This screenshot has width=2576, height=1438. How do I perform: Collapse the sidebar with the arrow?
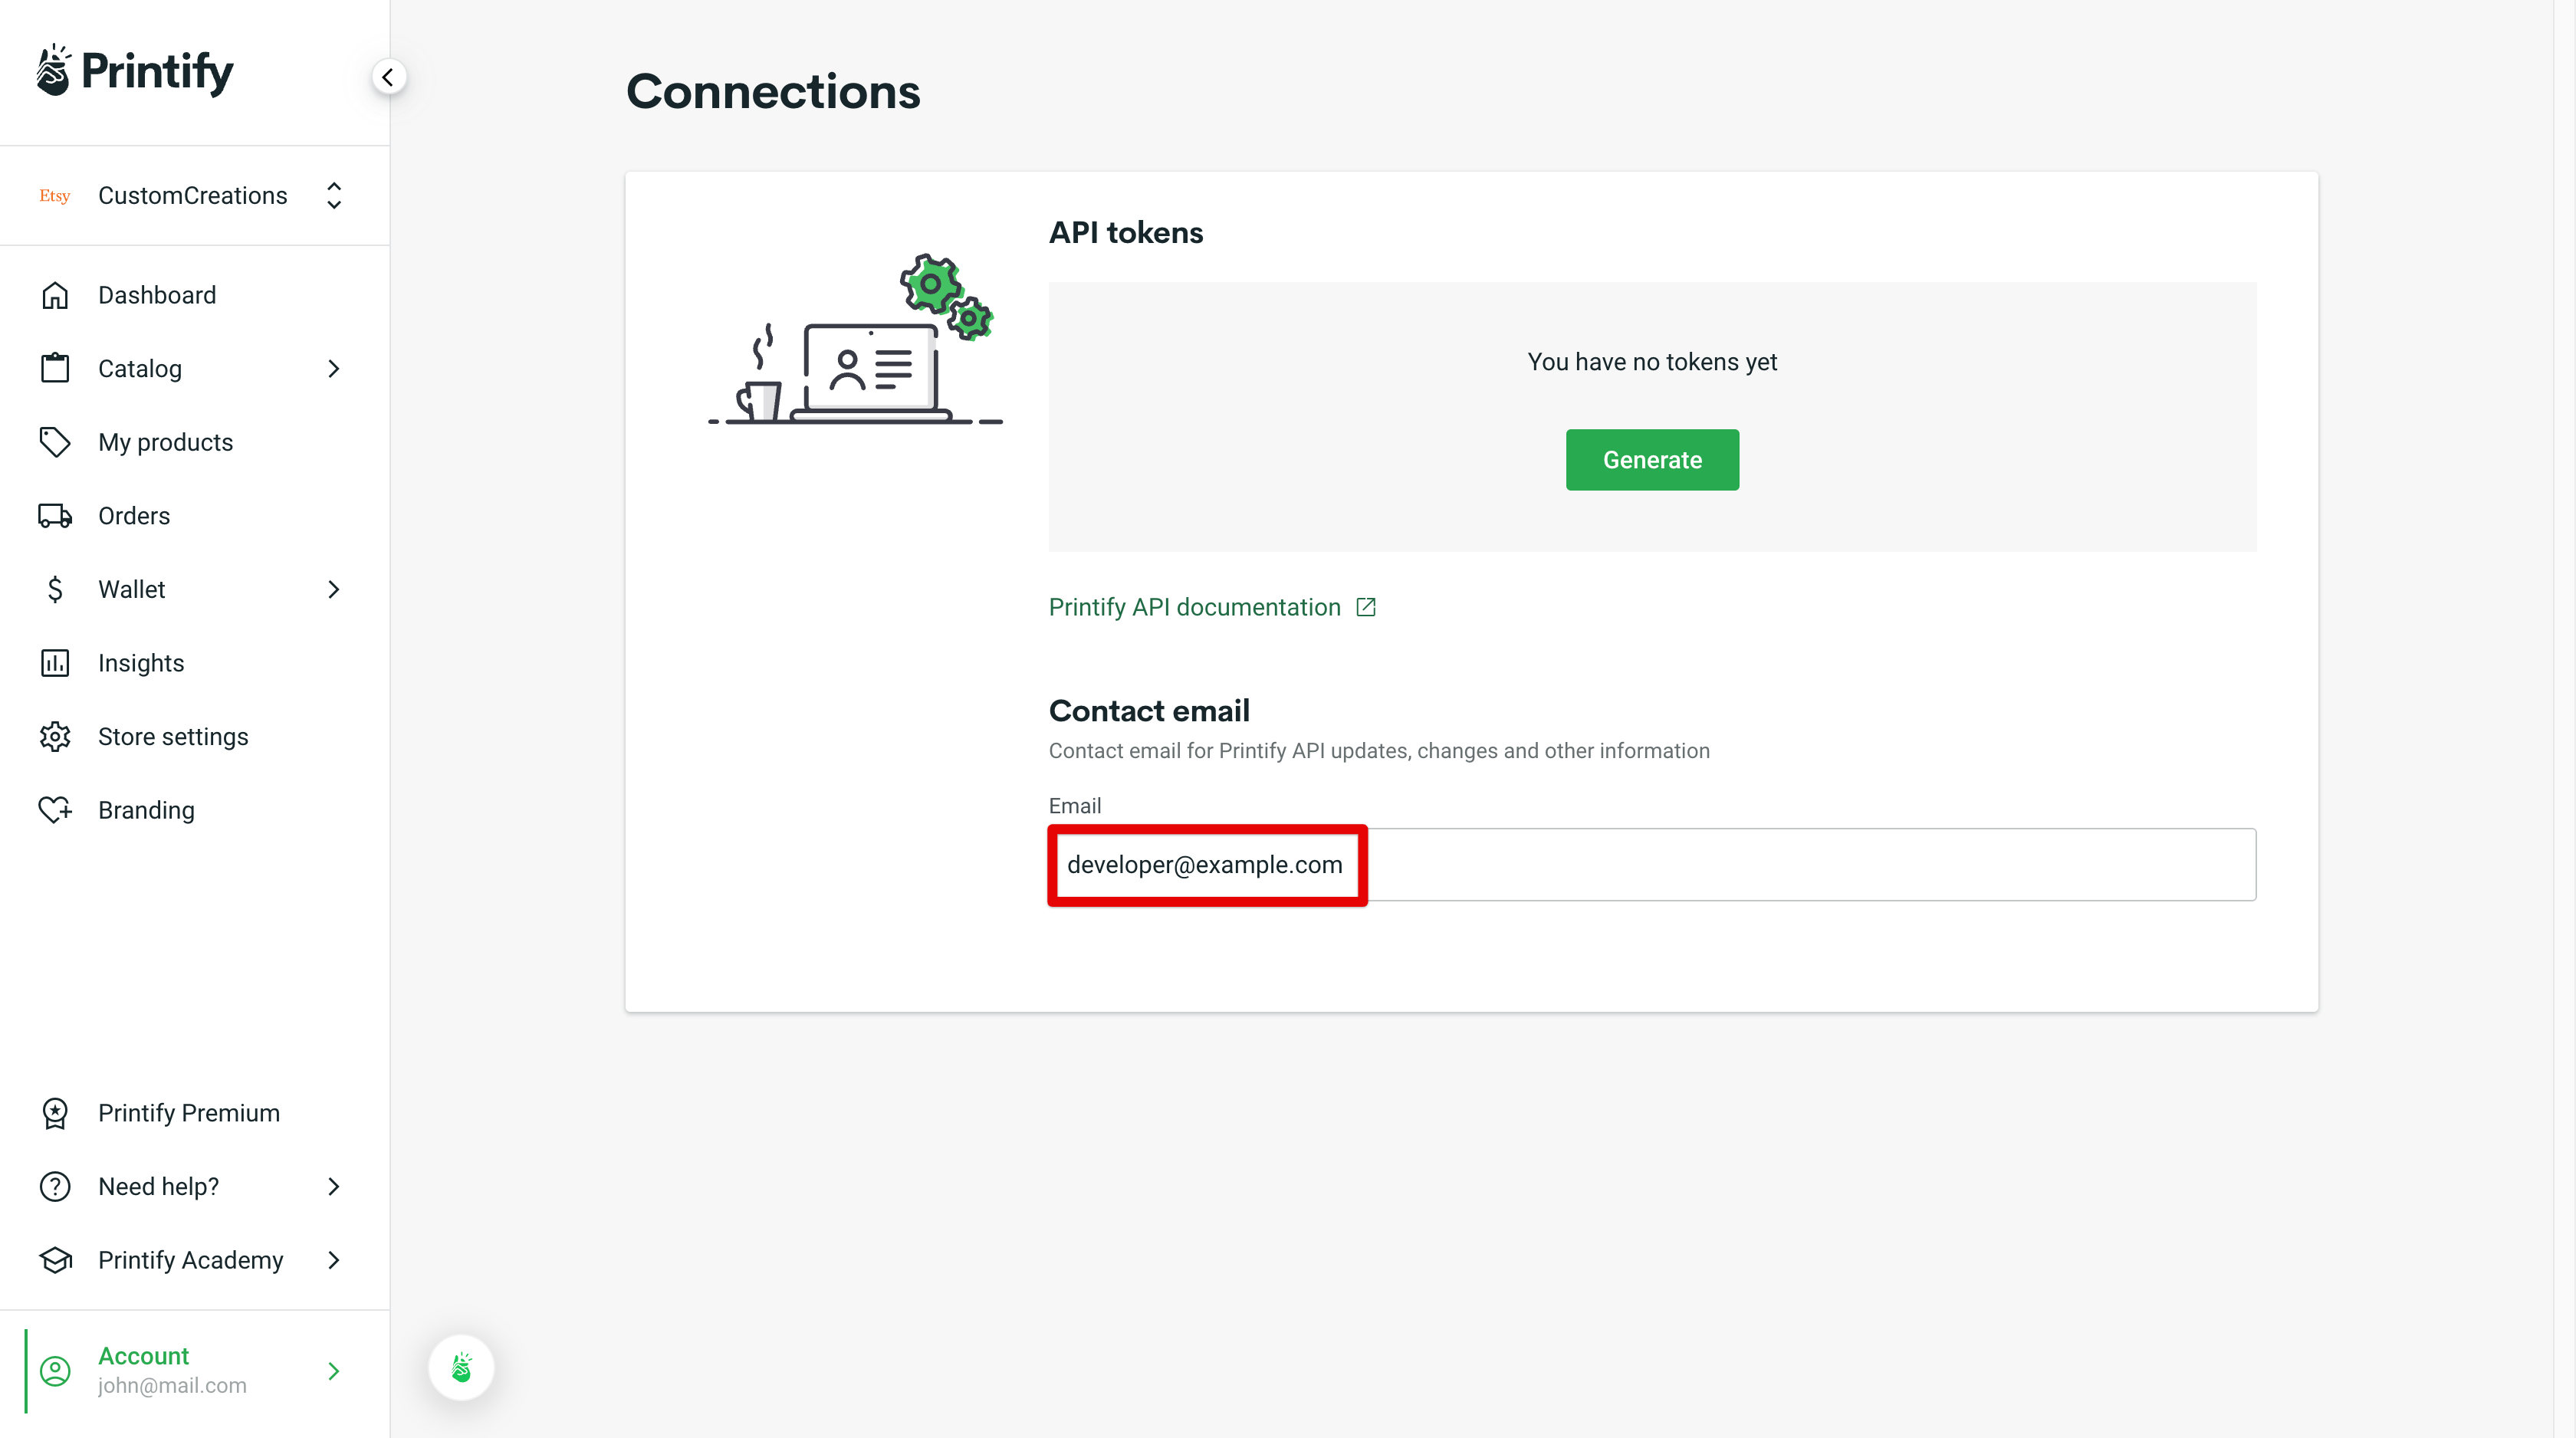coord(389,76)
